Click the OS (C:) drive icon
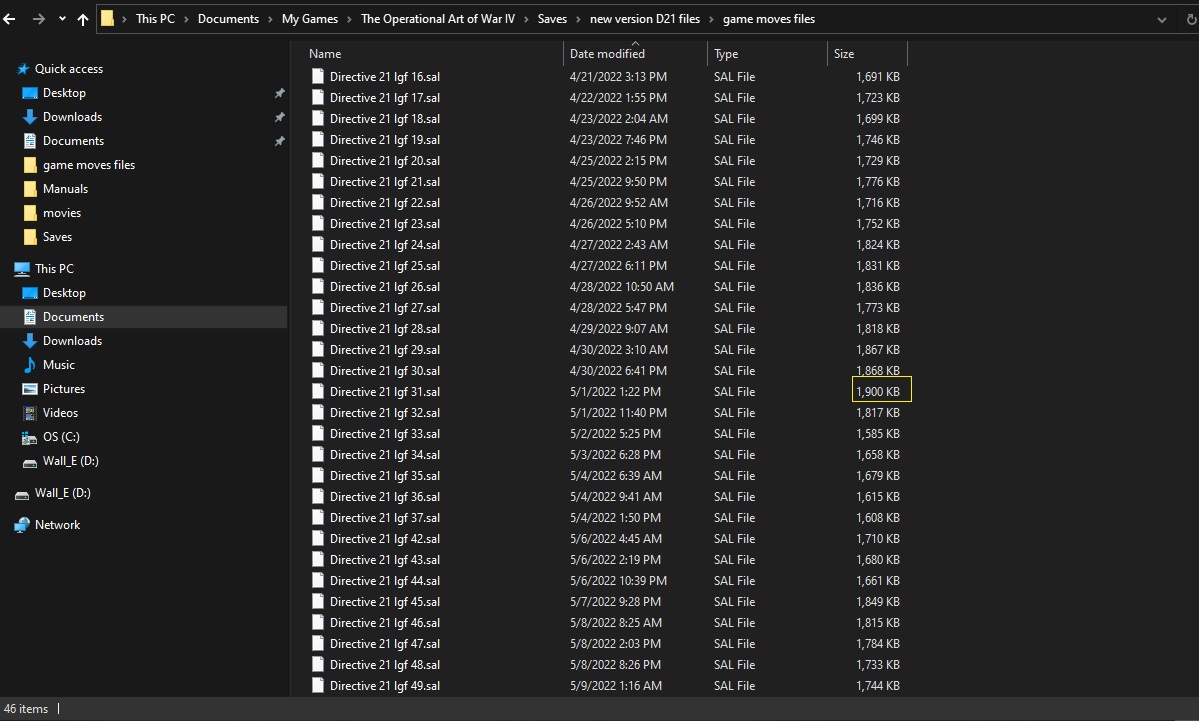 [x=29, y=437]
